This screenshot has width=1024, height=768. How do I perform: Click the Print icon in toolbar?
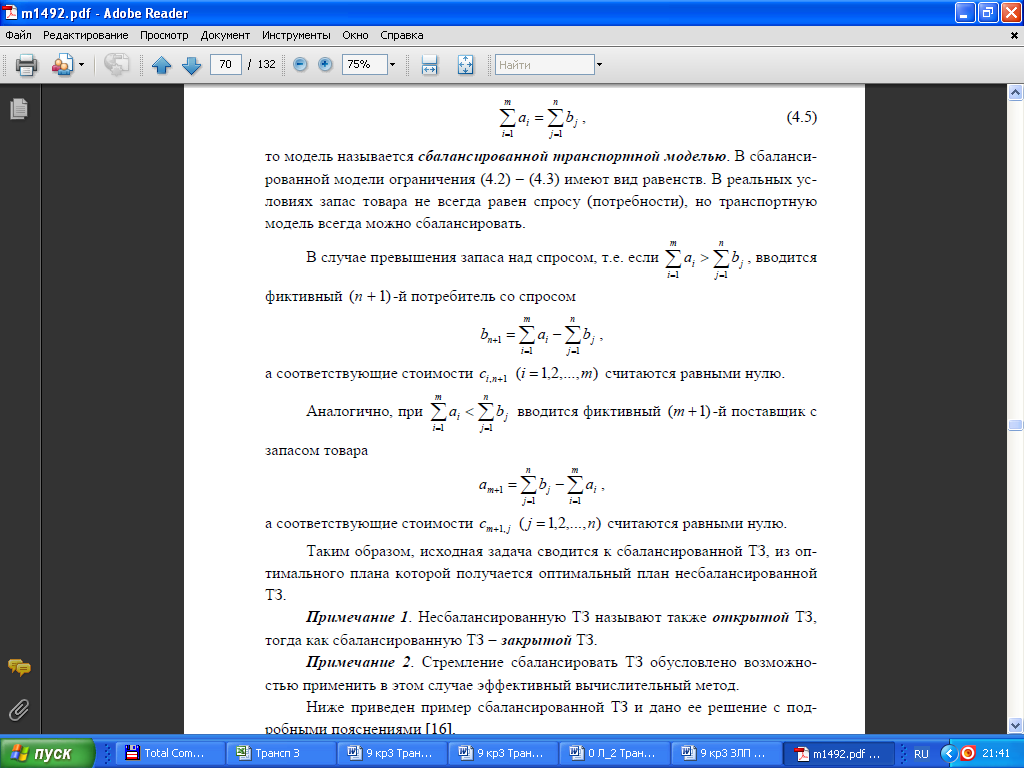(26, 65)
